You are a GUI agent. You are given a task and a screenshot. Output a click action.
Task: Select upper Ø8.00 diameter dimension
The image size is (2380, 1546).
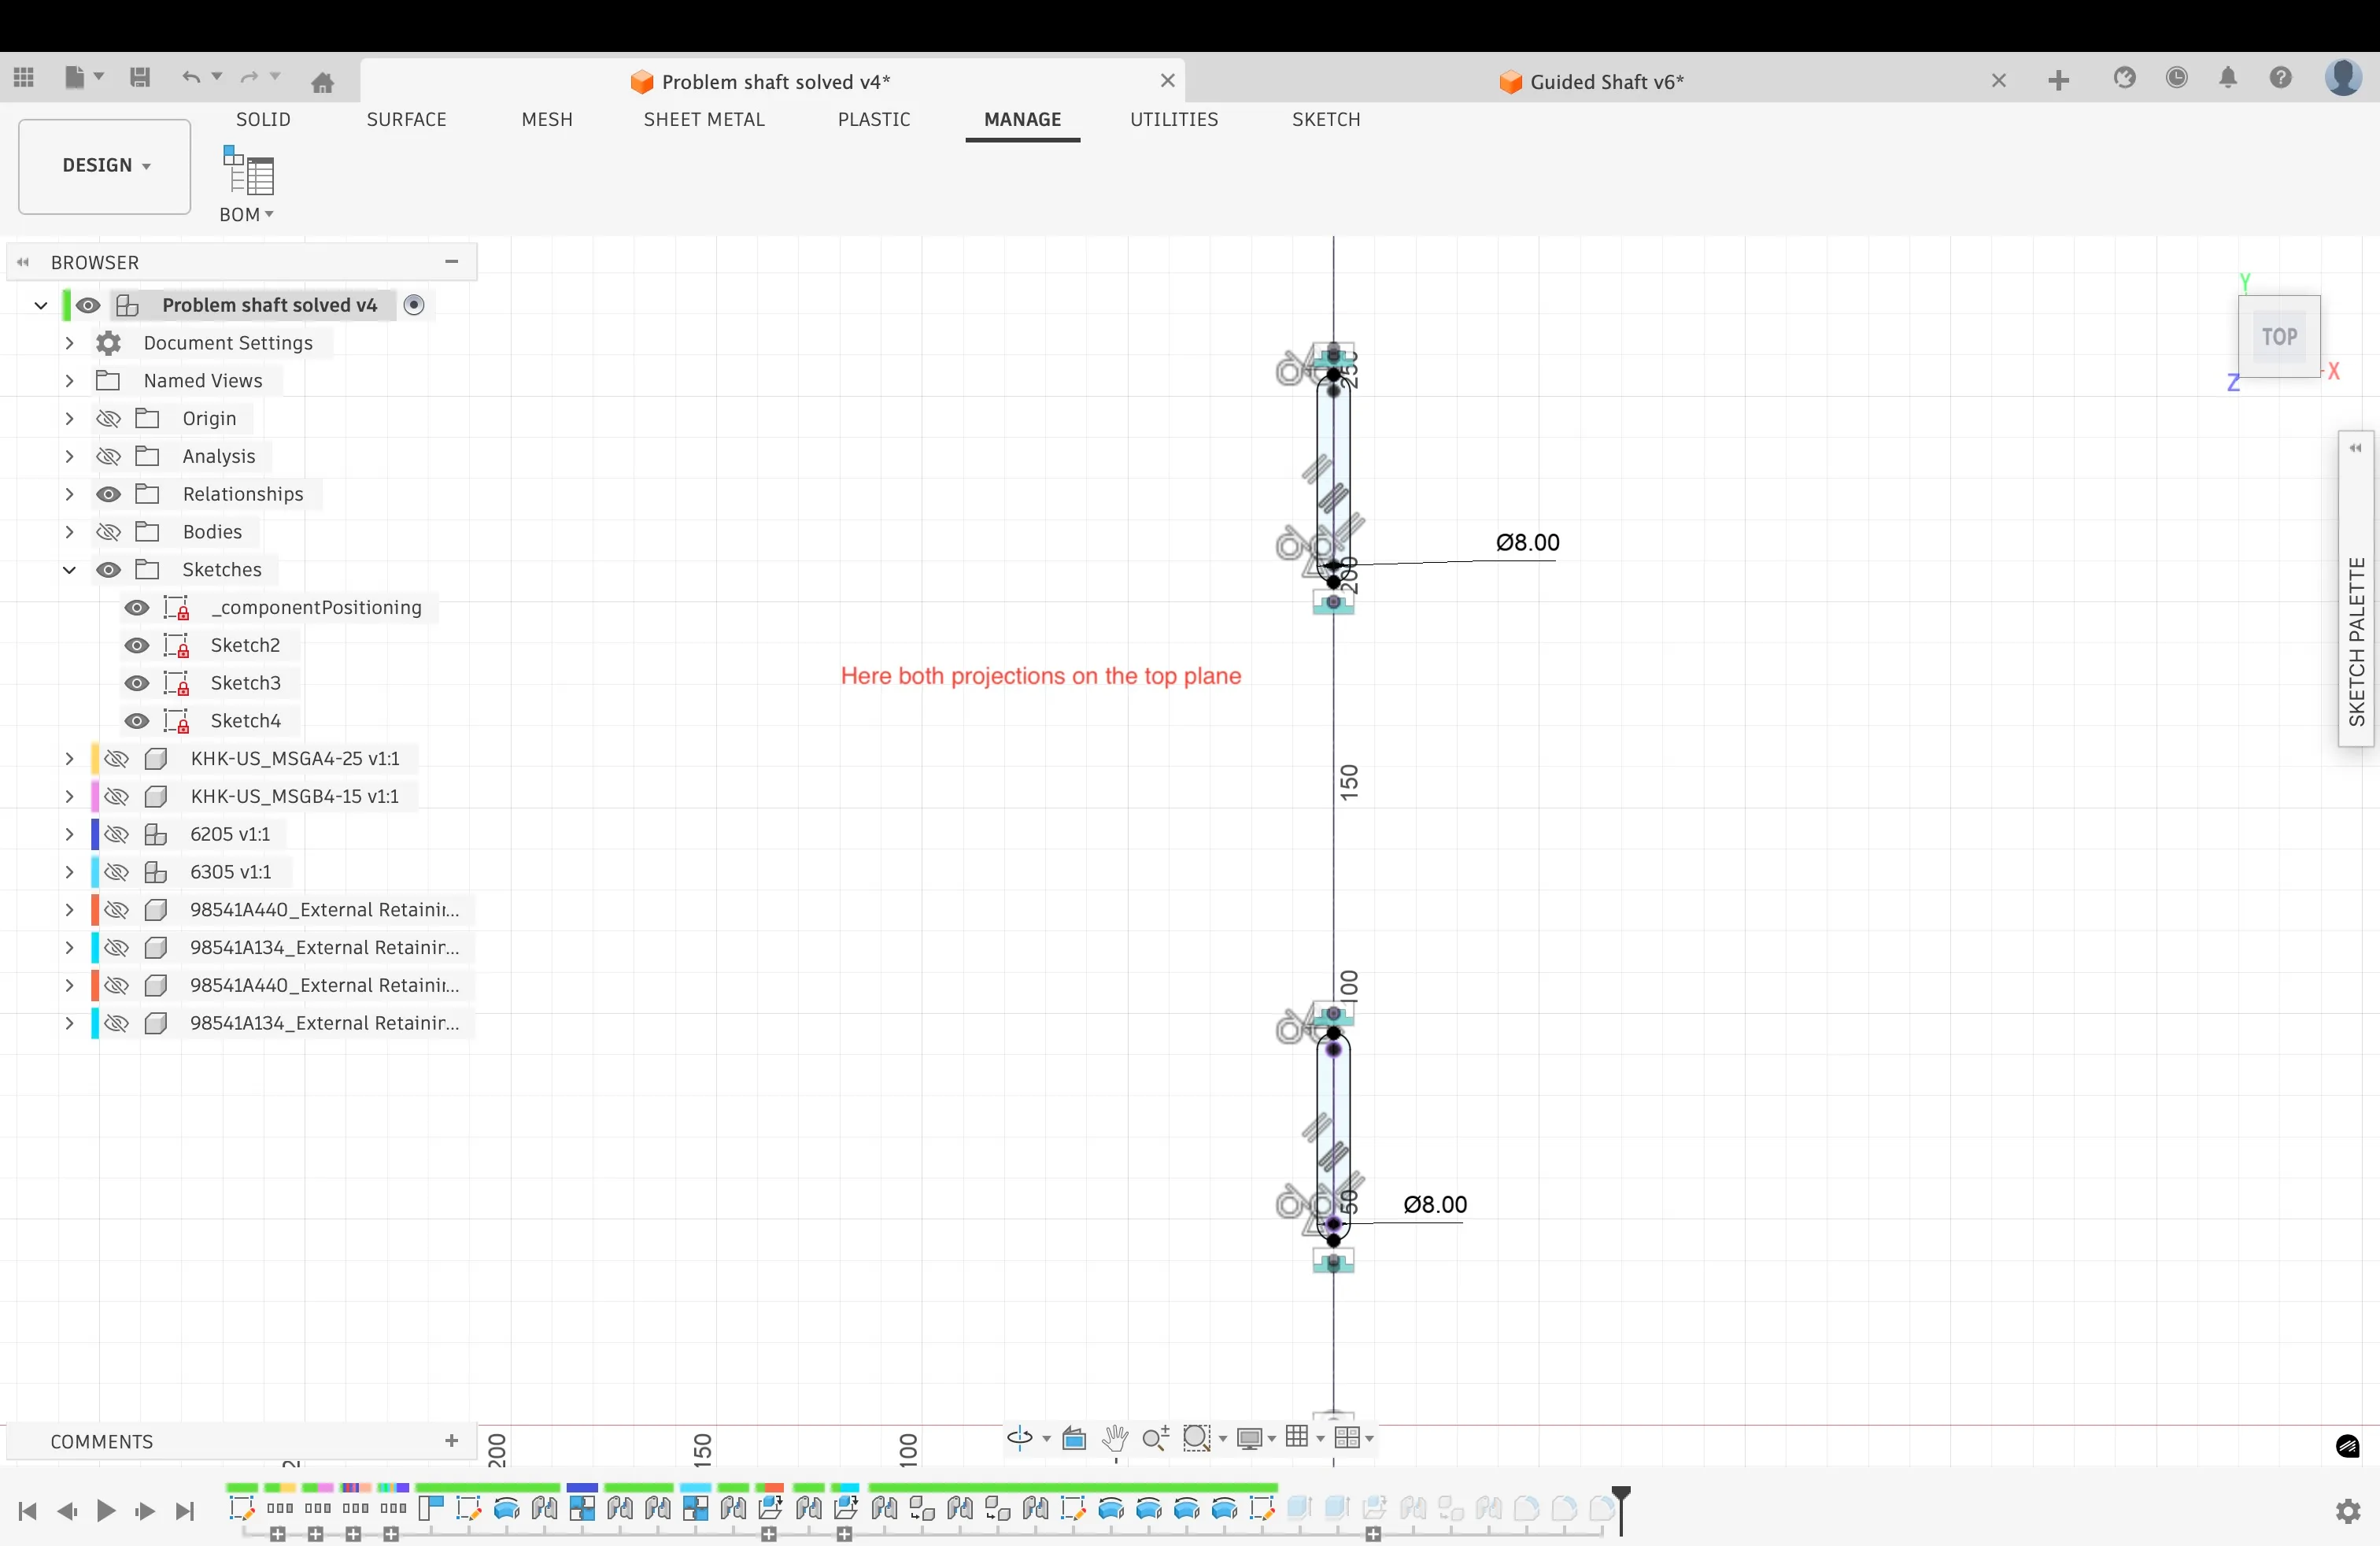(x=1527, y=542)
